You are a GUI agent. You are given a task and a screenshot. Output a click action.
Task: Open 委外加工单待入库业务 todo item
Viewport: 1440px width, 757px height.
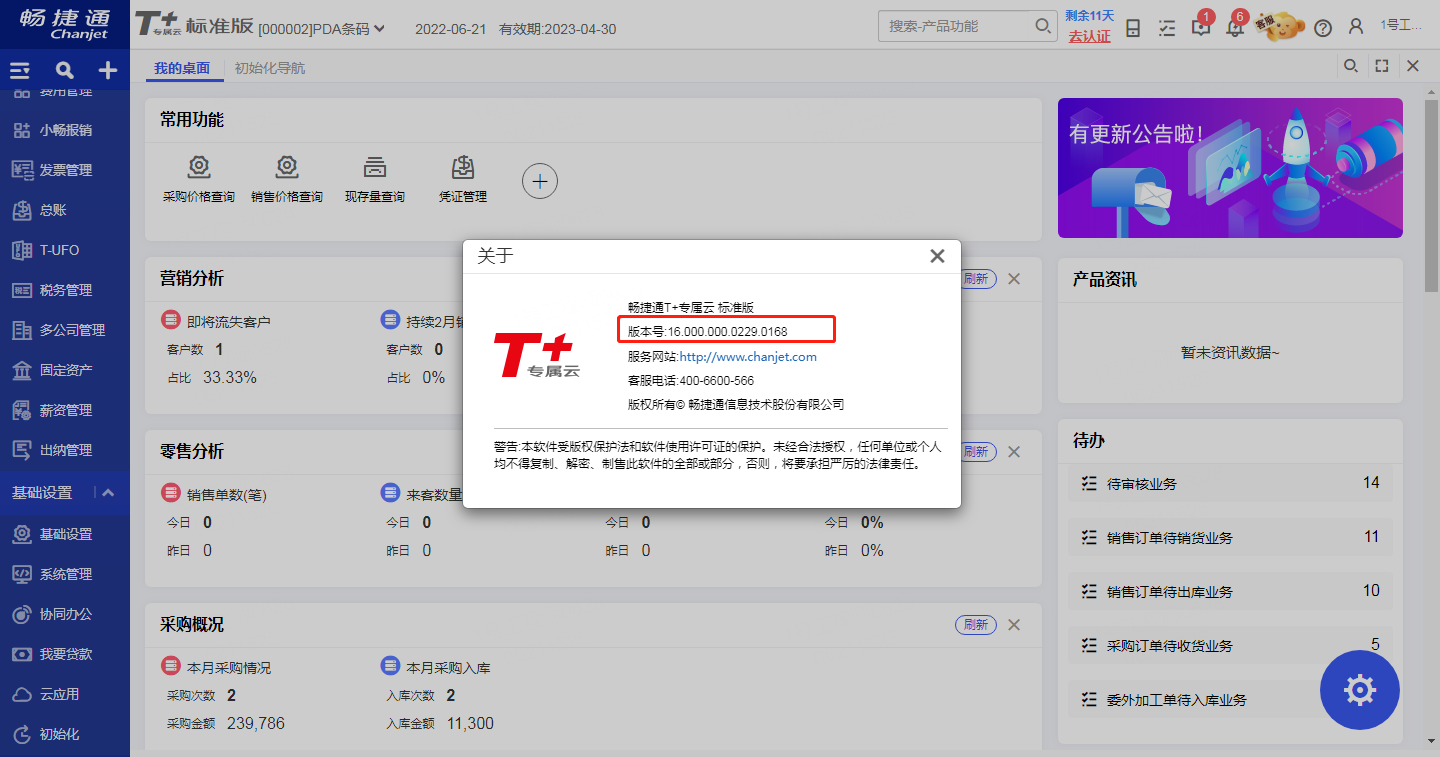pyautogui.click(x=1230, y=699)
